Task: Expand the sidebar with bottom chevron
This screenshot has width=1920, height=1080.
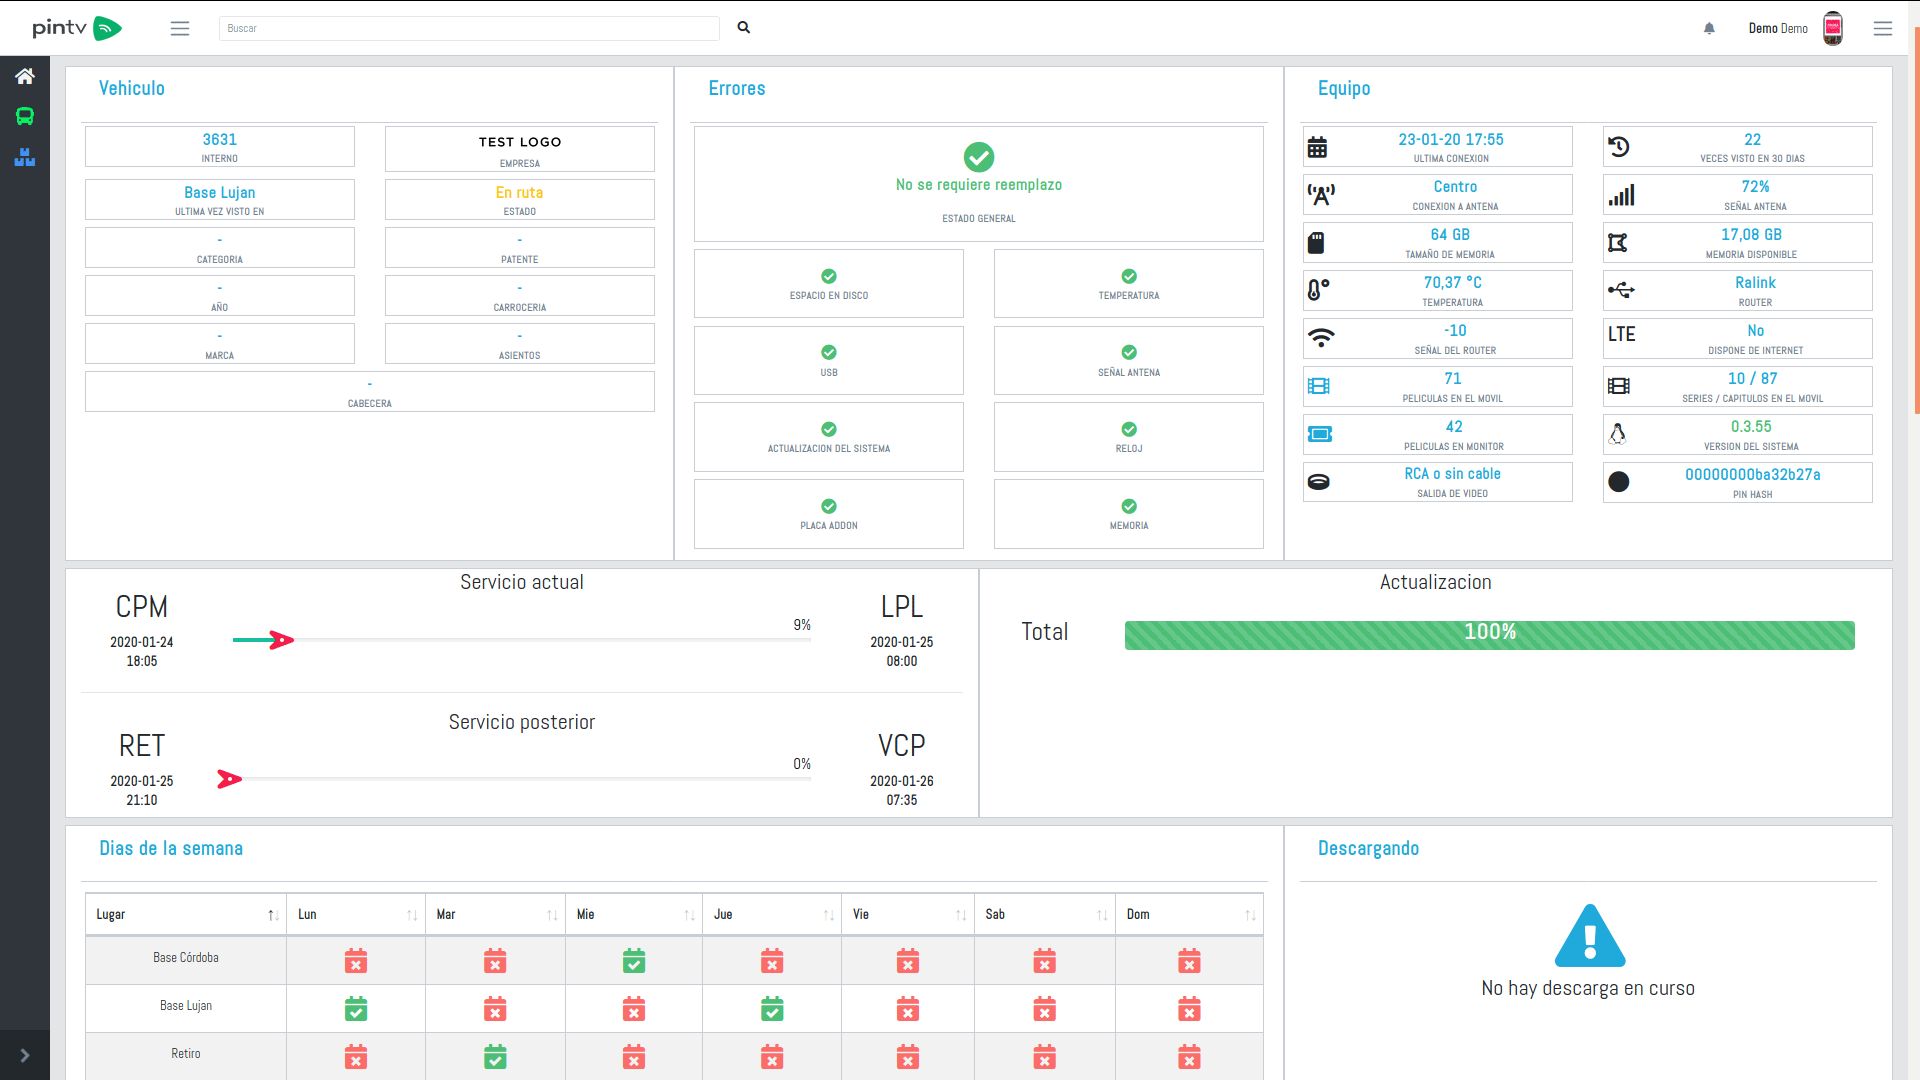Action: click(x=25, y=1055)
